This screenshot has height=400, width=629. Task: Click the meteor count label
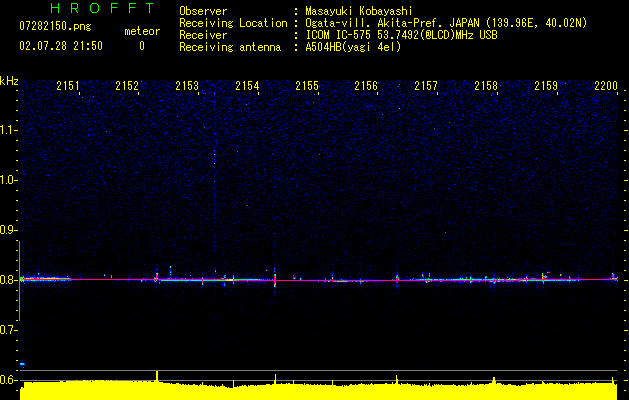[x=142, y=31]
